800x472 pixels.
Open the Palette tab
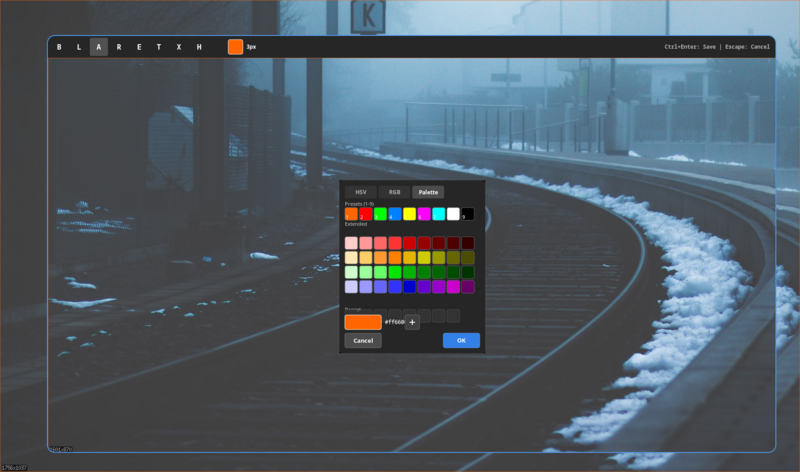click(428, 192)
